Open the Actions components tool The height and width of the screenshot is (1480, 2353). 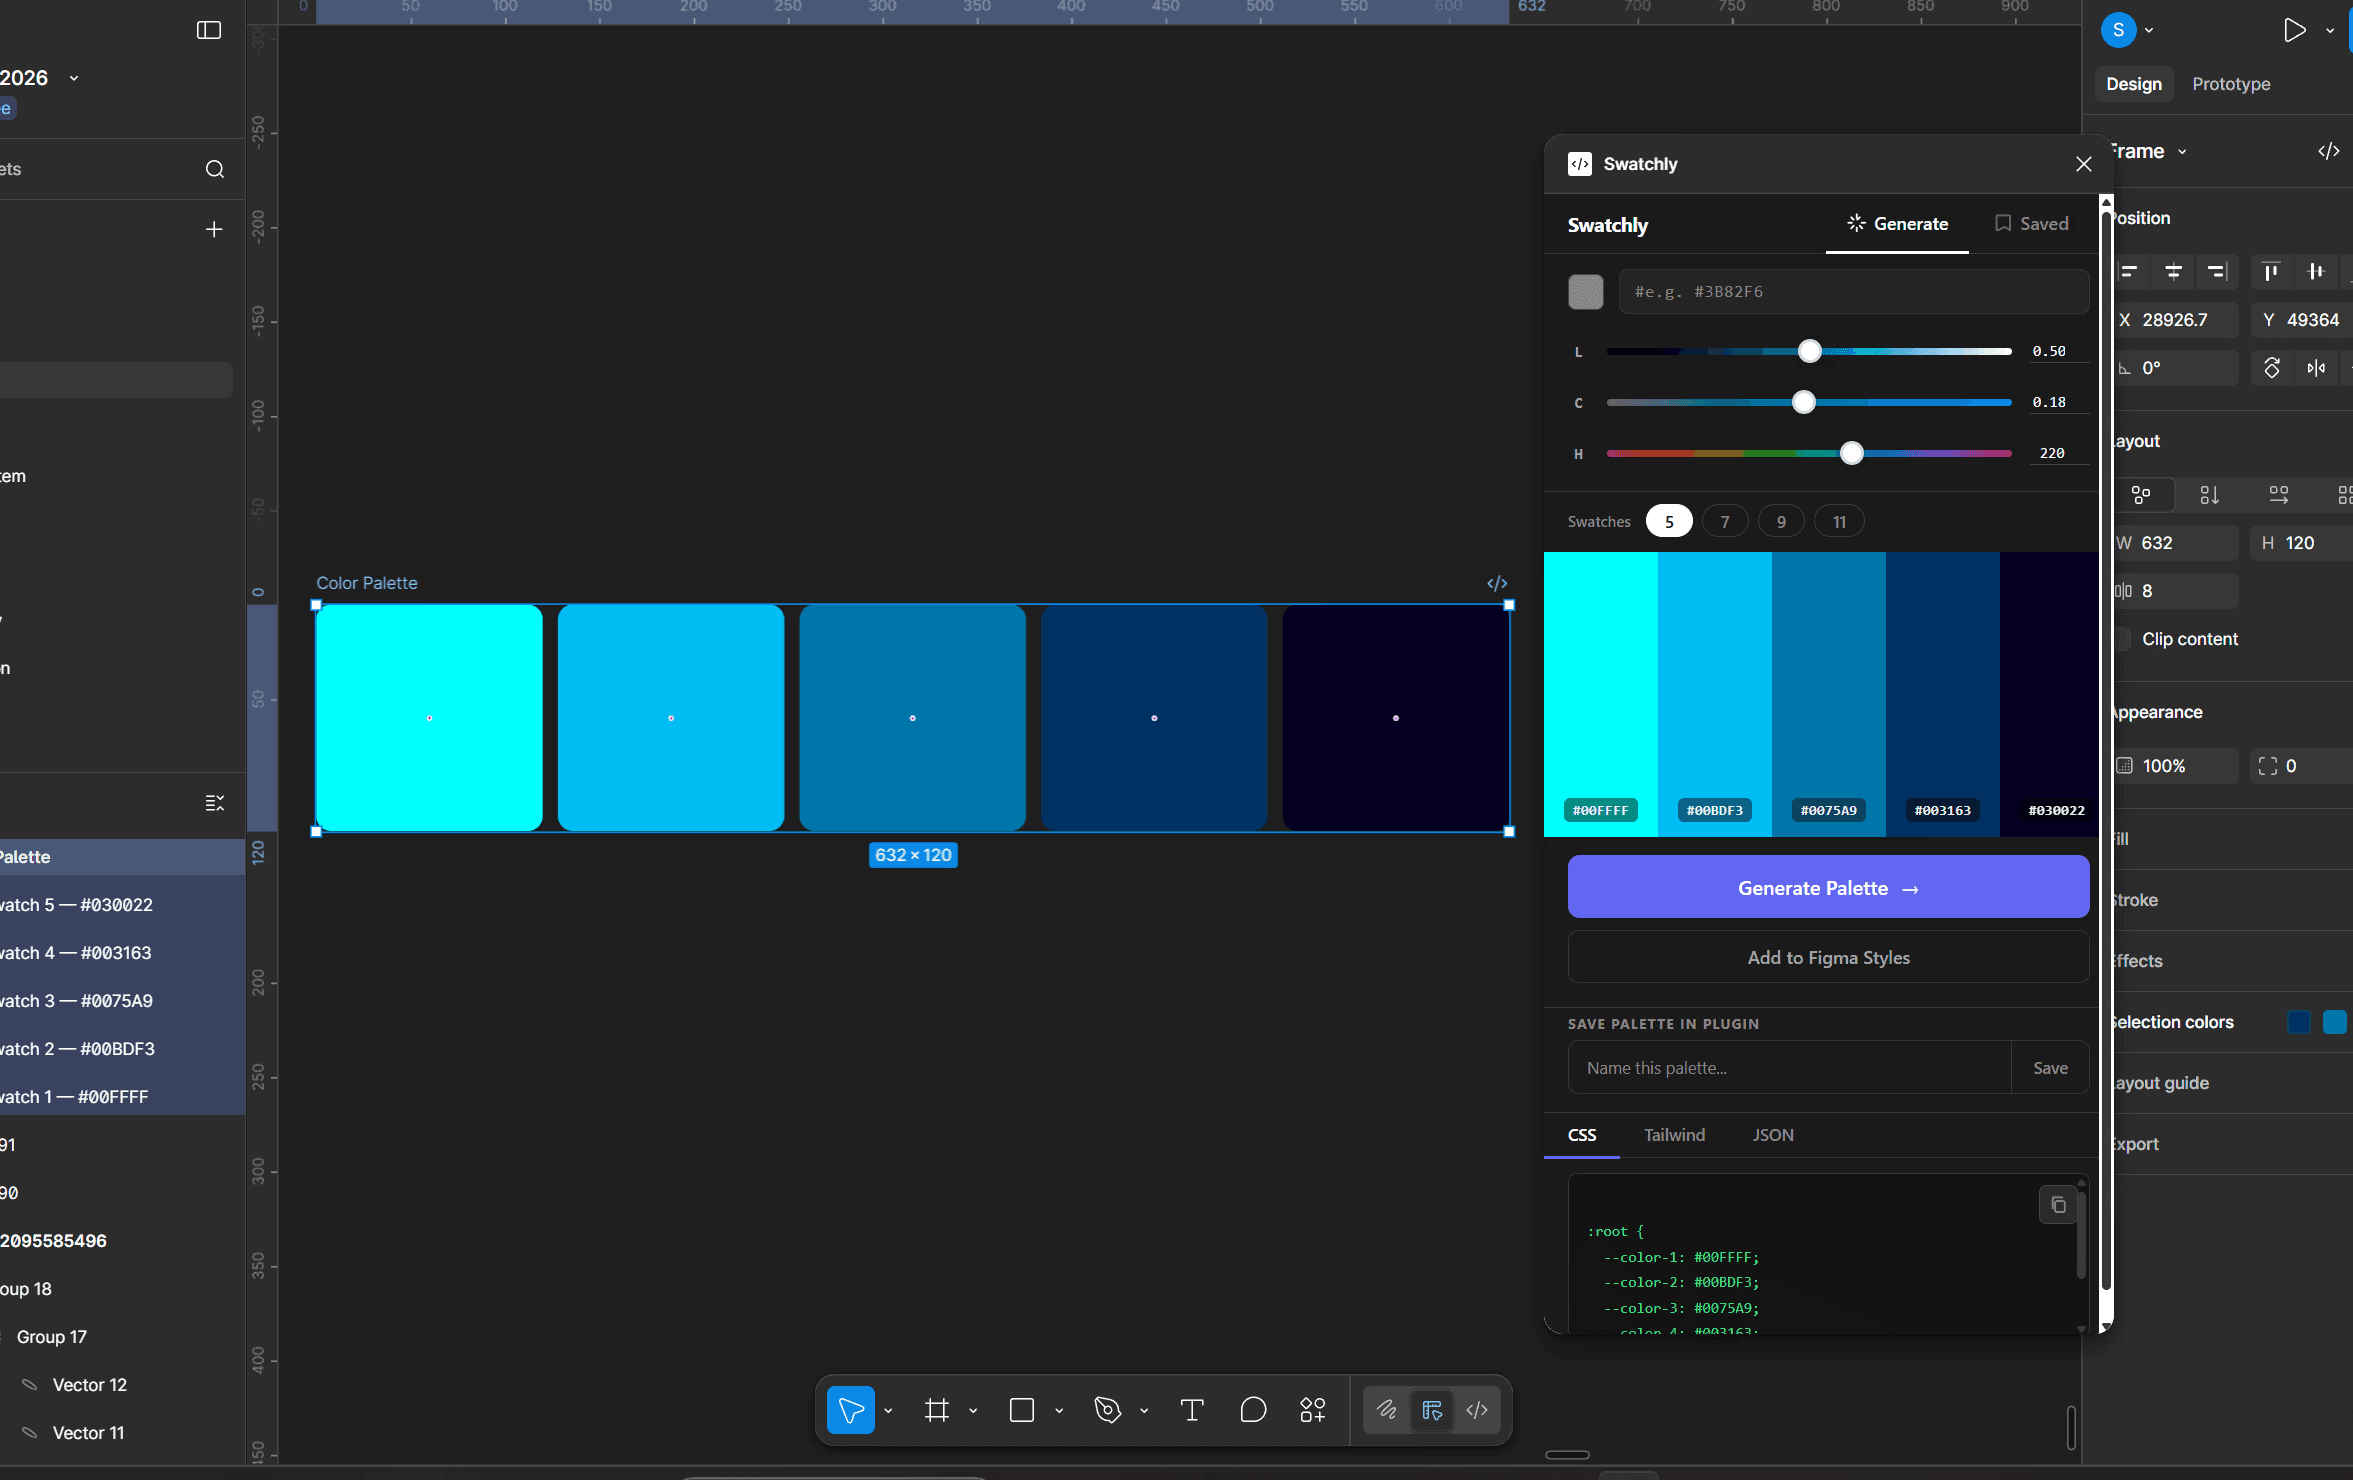[1312, 1410]
